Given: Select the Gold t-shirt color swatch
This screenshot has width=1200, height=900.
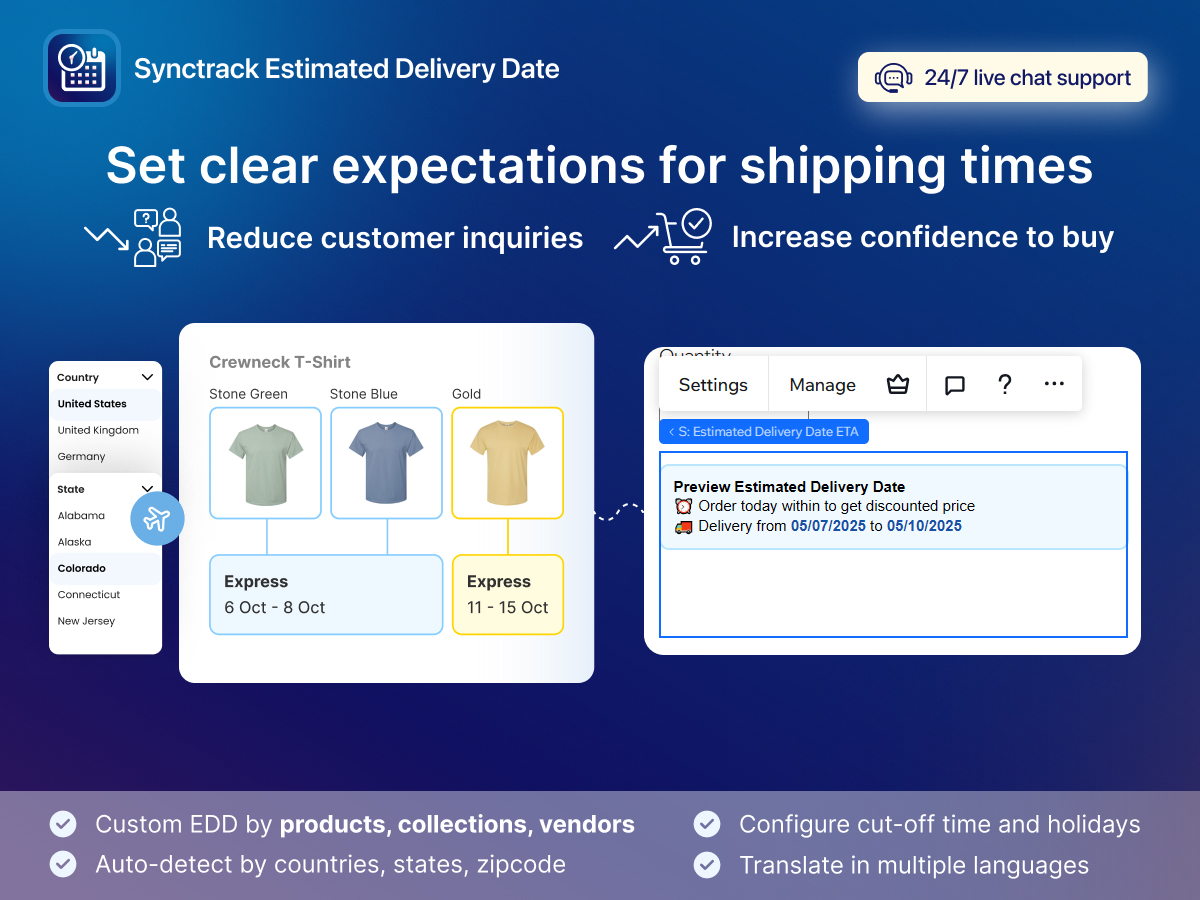Looking at the screenshot, I should click(x=508, y=463).
